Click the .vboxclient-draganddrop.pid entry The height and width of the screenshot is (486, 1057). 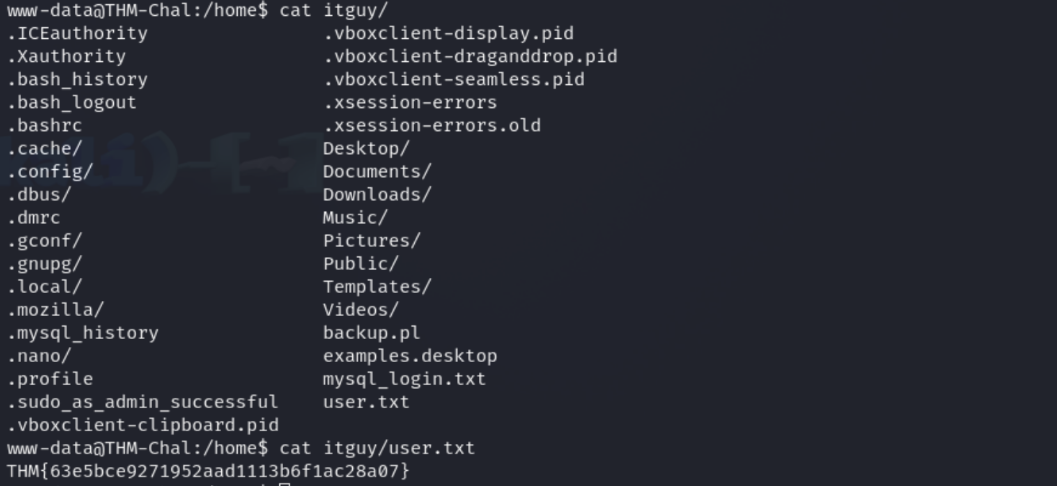coord(469,56)
